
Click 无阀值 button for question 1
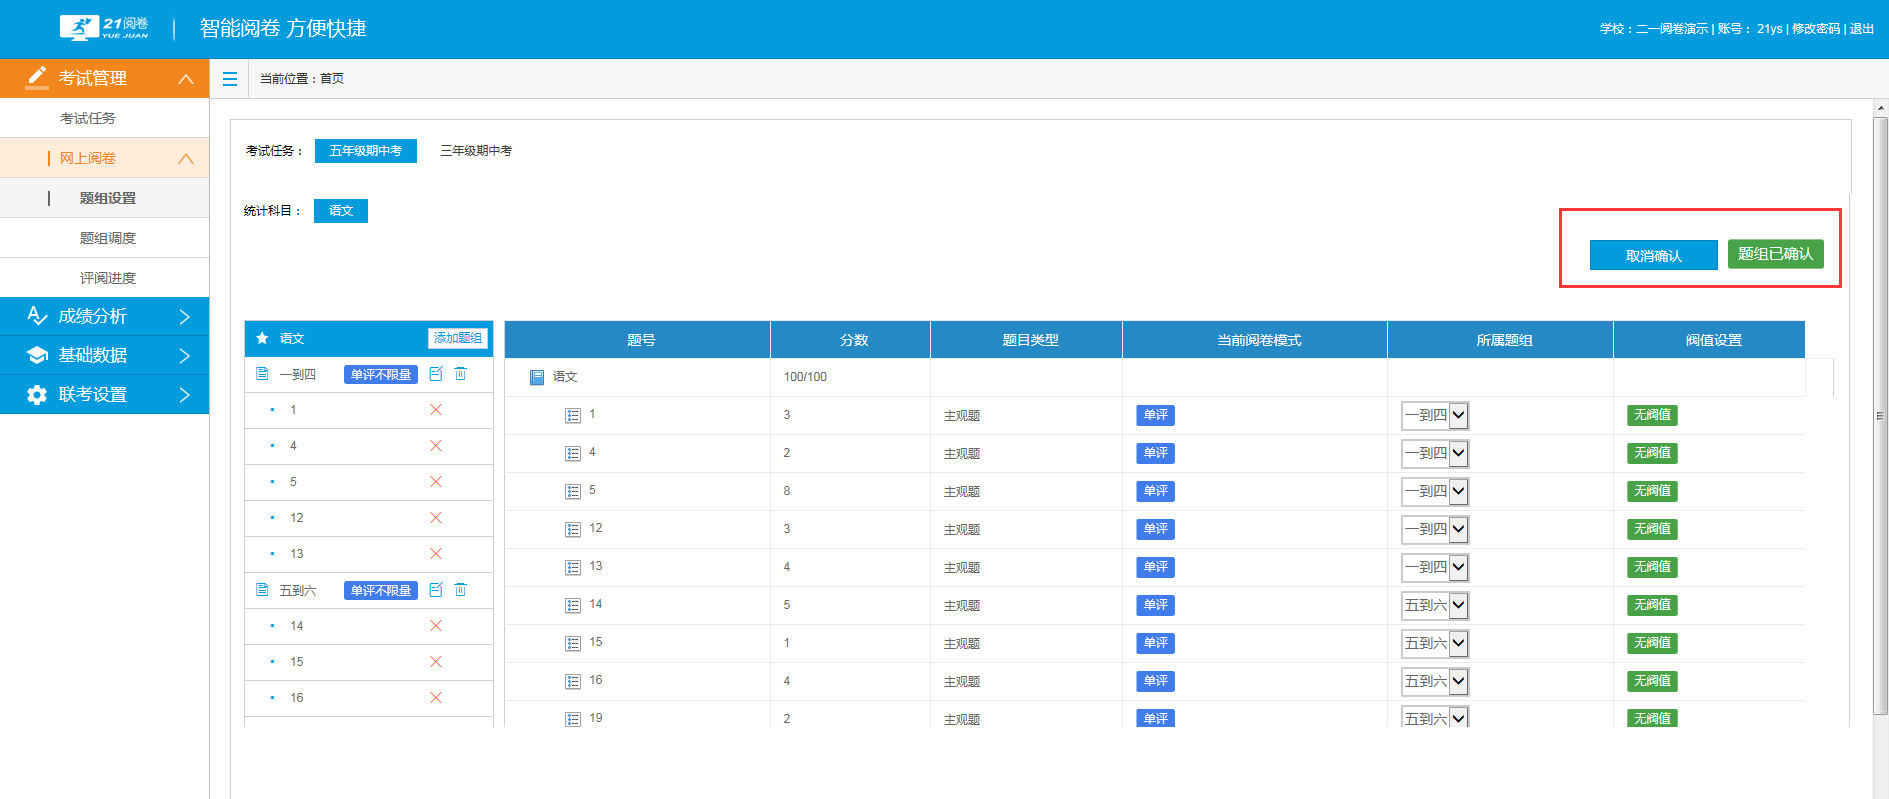click(1652, 415)
